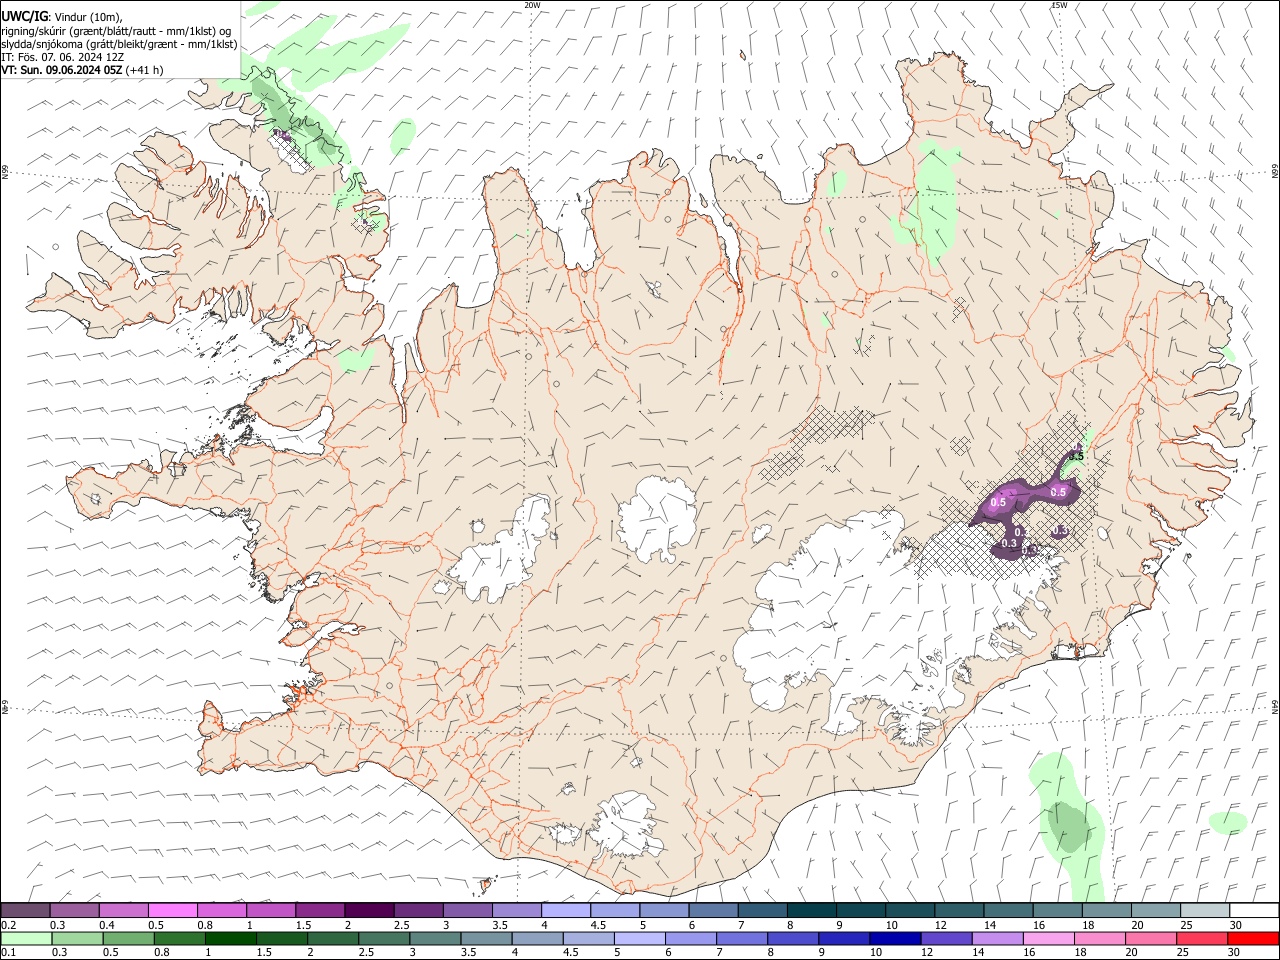
Task: Pick the deep navy blue swatch in lower scale
Action: click(894, 938)
